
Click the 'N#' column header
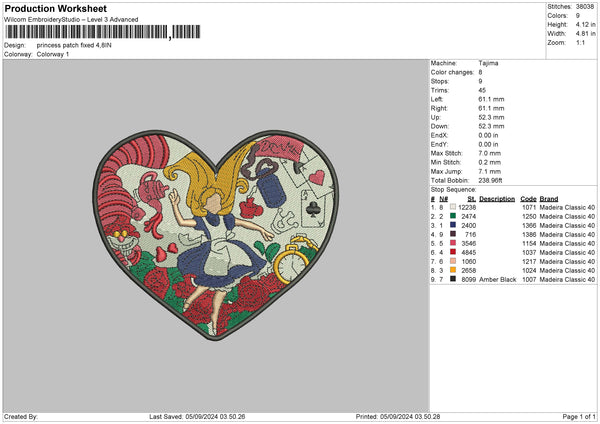[443, 199]
